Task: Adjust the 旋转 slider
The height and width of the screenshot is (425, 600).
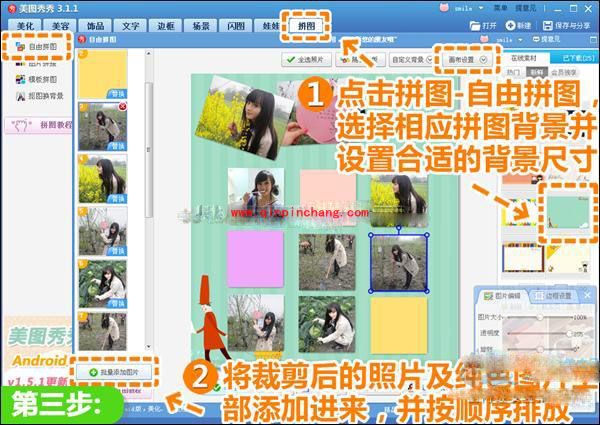Action: [x=540, y=349]
